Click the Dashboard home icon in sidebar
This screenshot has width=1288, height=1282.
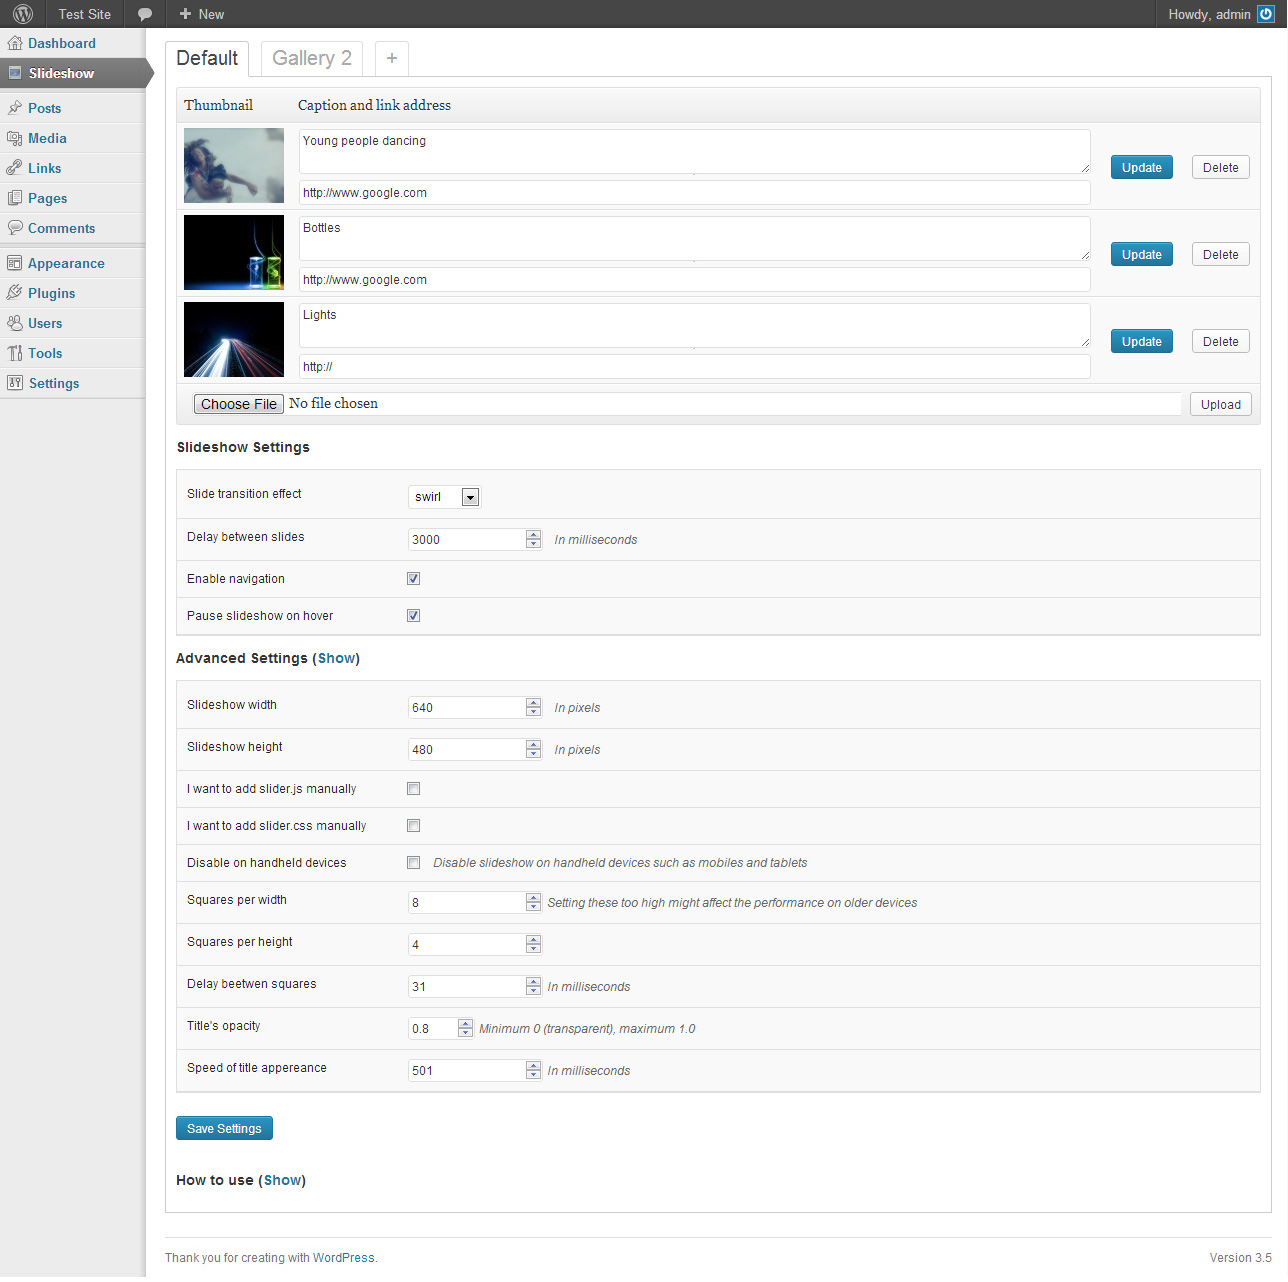[x=15, y=43]
